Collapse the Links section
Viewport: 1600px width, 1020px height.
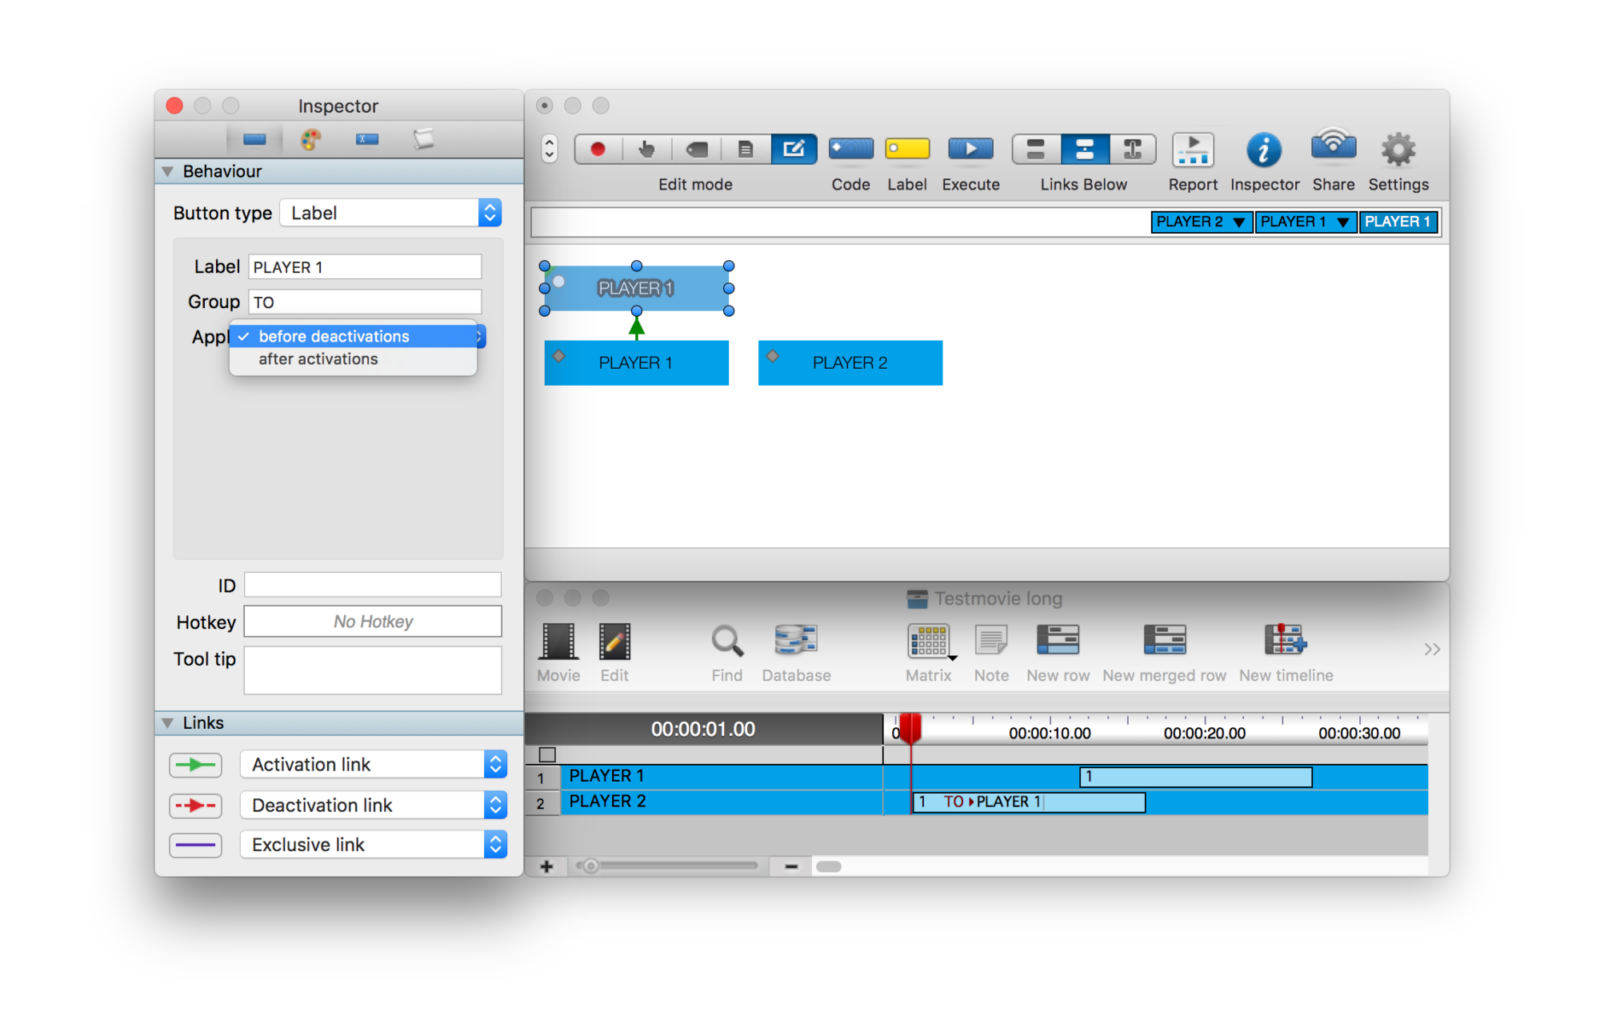click(167, 723)
